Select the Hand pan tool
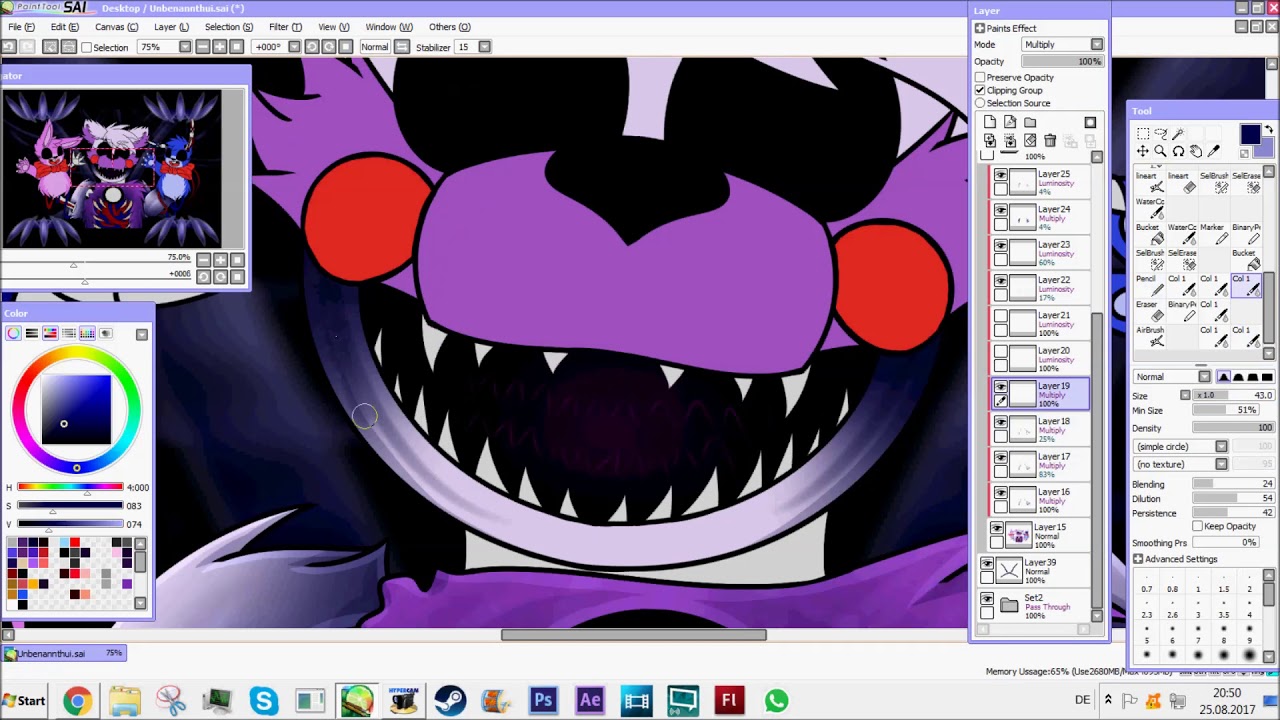This screenshot has height=720, width=1280. [x=1196, y=151]
